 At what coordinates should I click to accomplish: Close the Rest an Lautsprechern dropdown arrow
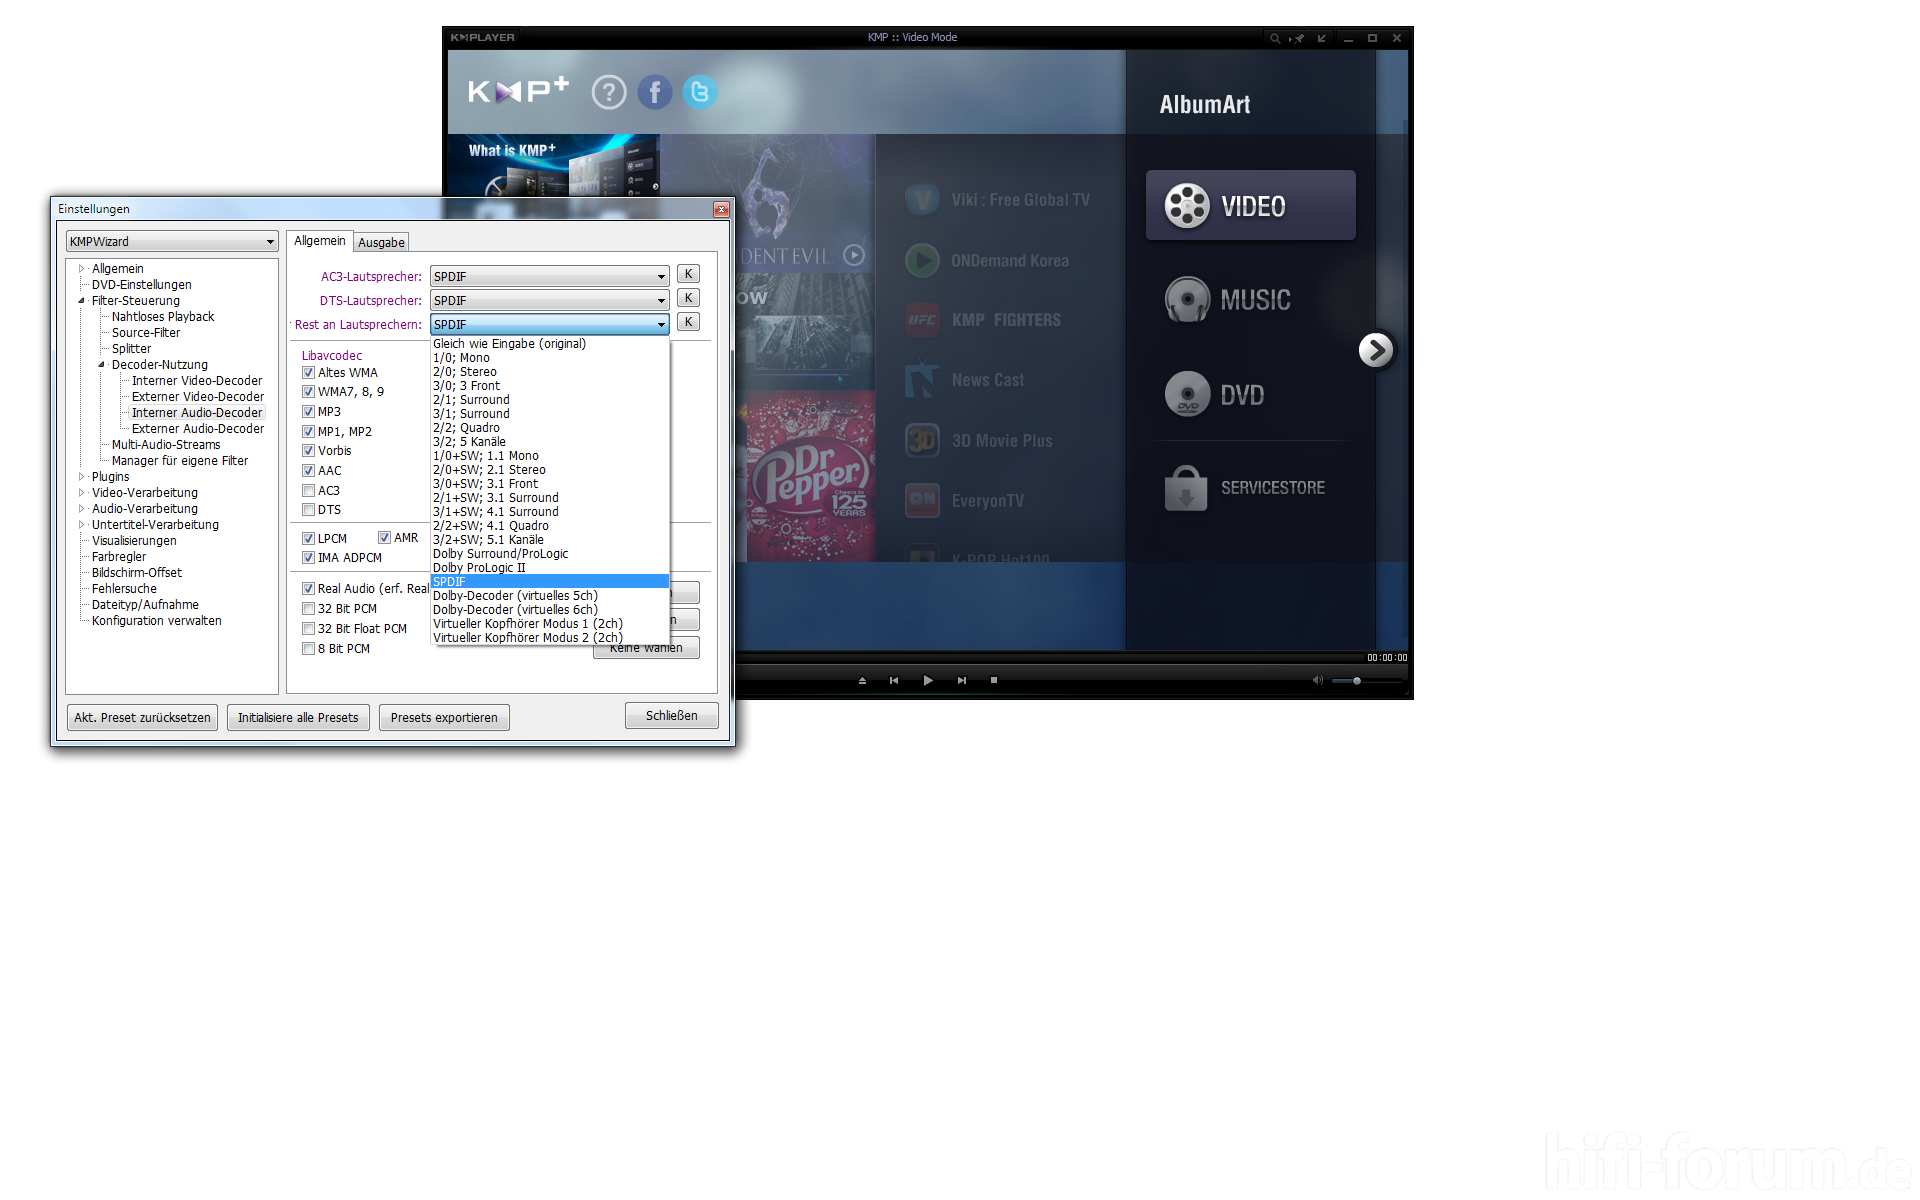661,324
